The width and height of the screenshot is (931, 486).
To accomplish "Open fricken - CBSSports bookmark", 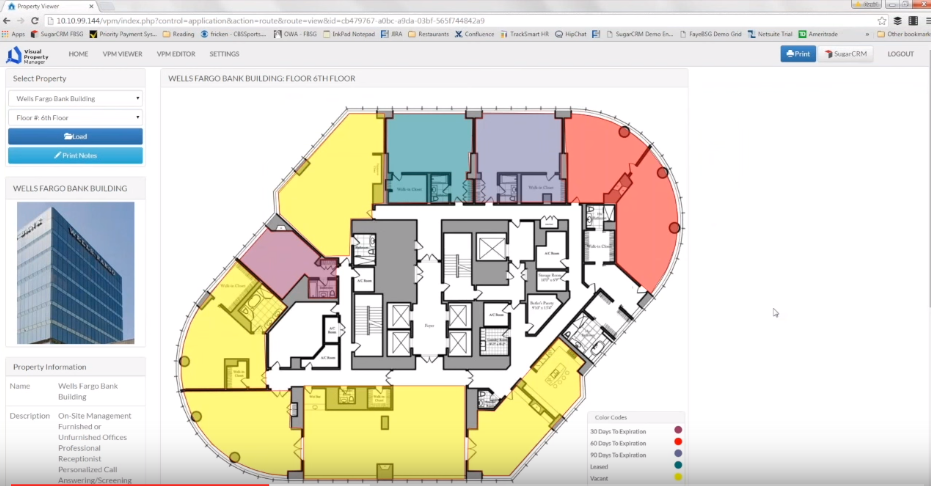I will click(233, 34).
